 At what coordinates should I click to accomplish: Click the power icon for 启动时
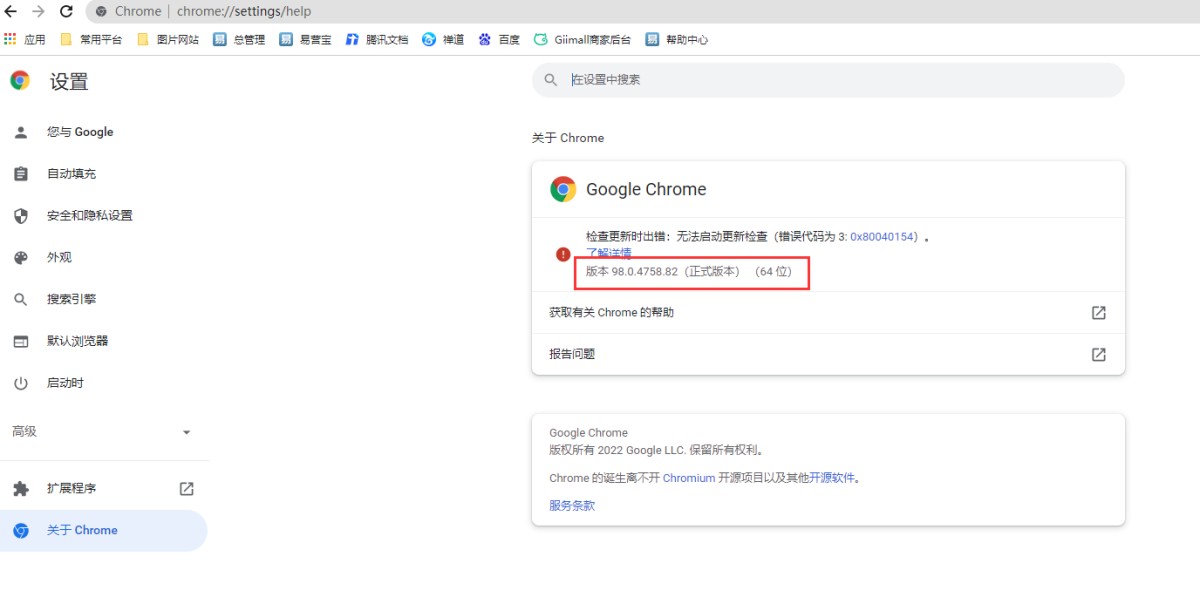(x=21, y=383)
